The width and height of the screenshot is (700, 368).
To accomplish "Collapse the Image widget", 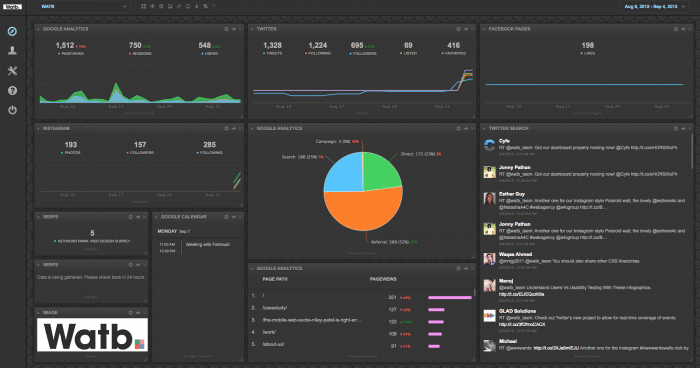I will click(38, 313).
